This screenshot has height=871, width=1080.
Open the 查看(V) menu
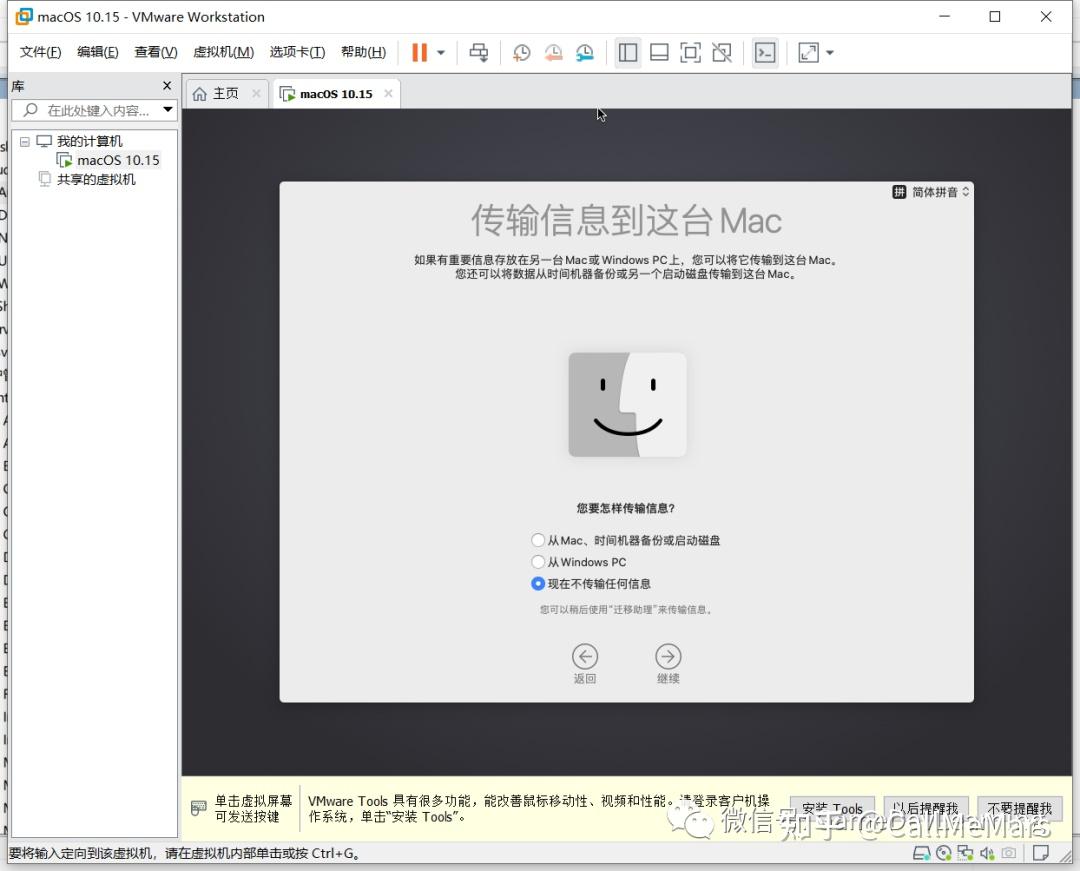pos(156,52)
